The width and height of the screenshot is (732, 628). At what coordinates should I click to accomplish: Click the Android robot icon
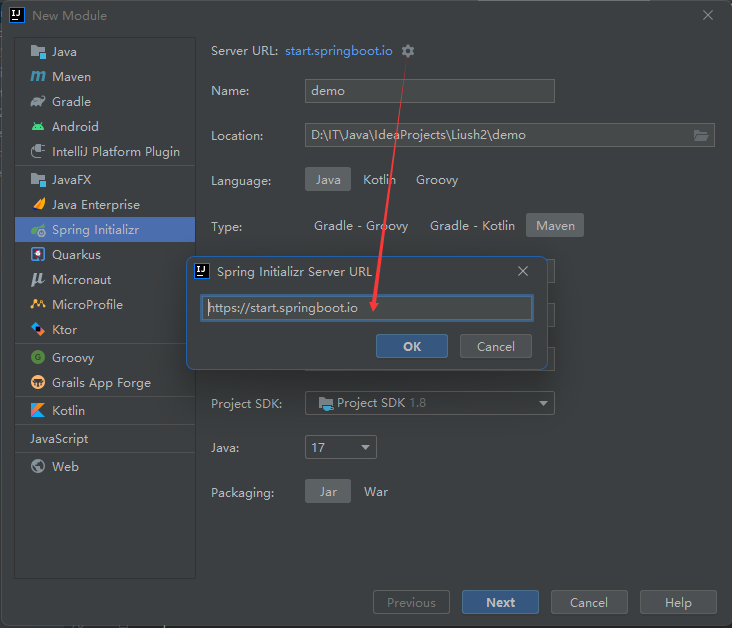tap(38, 126)
